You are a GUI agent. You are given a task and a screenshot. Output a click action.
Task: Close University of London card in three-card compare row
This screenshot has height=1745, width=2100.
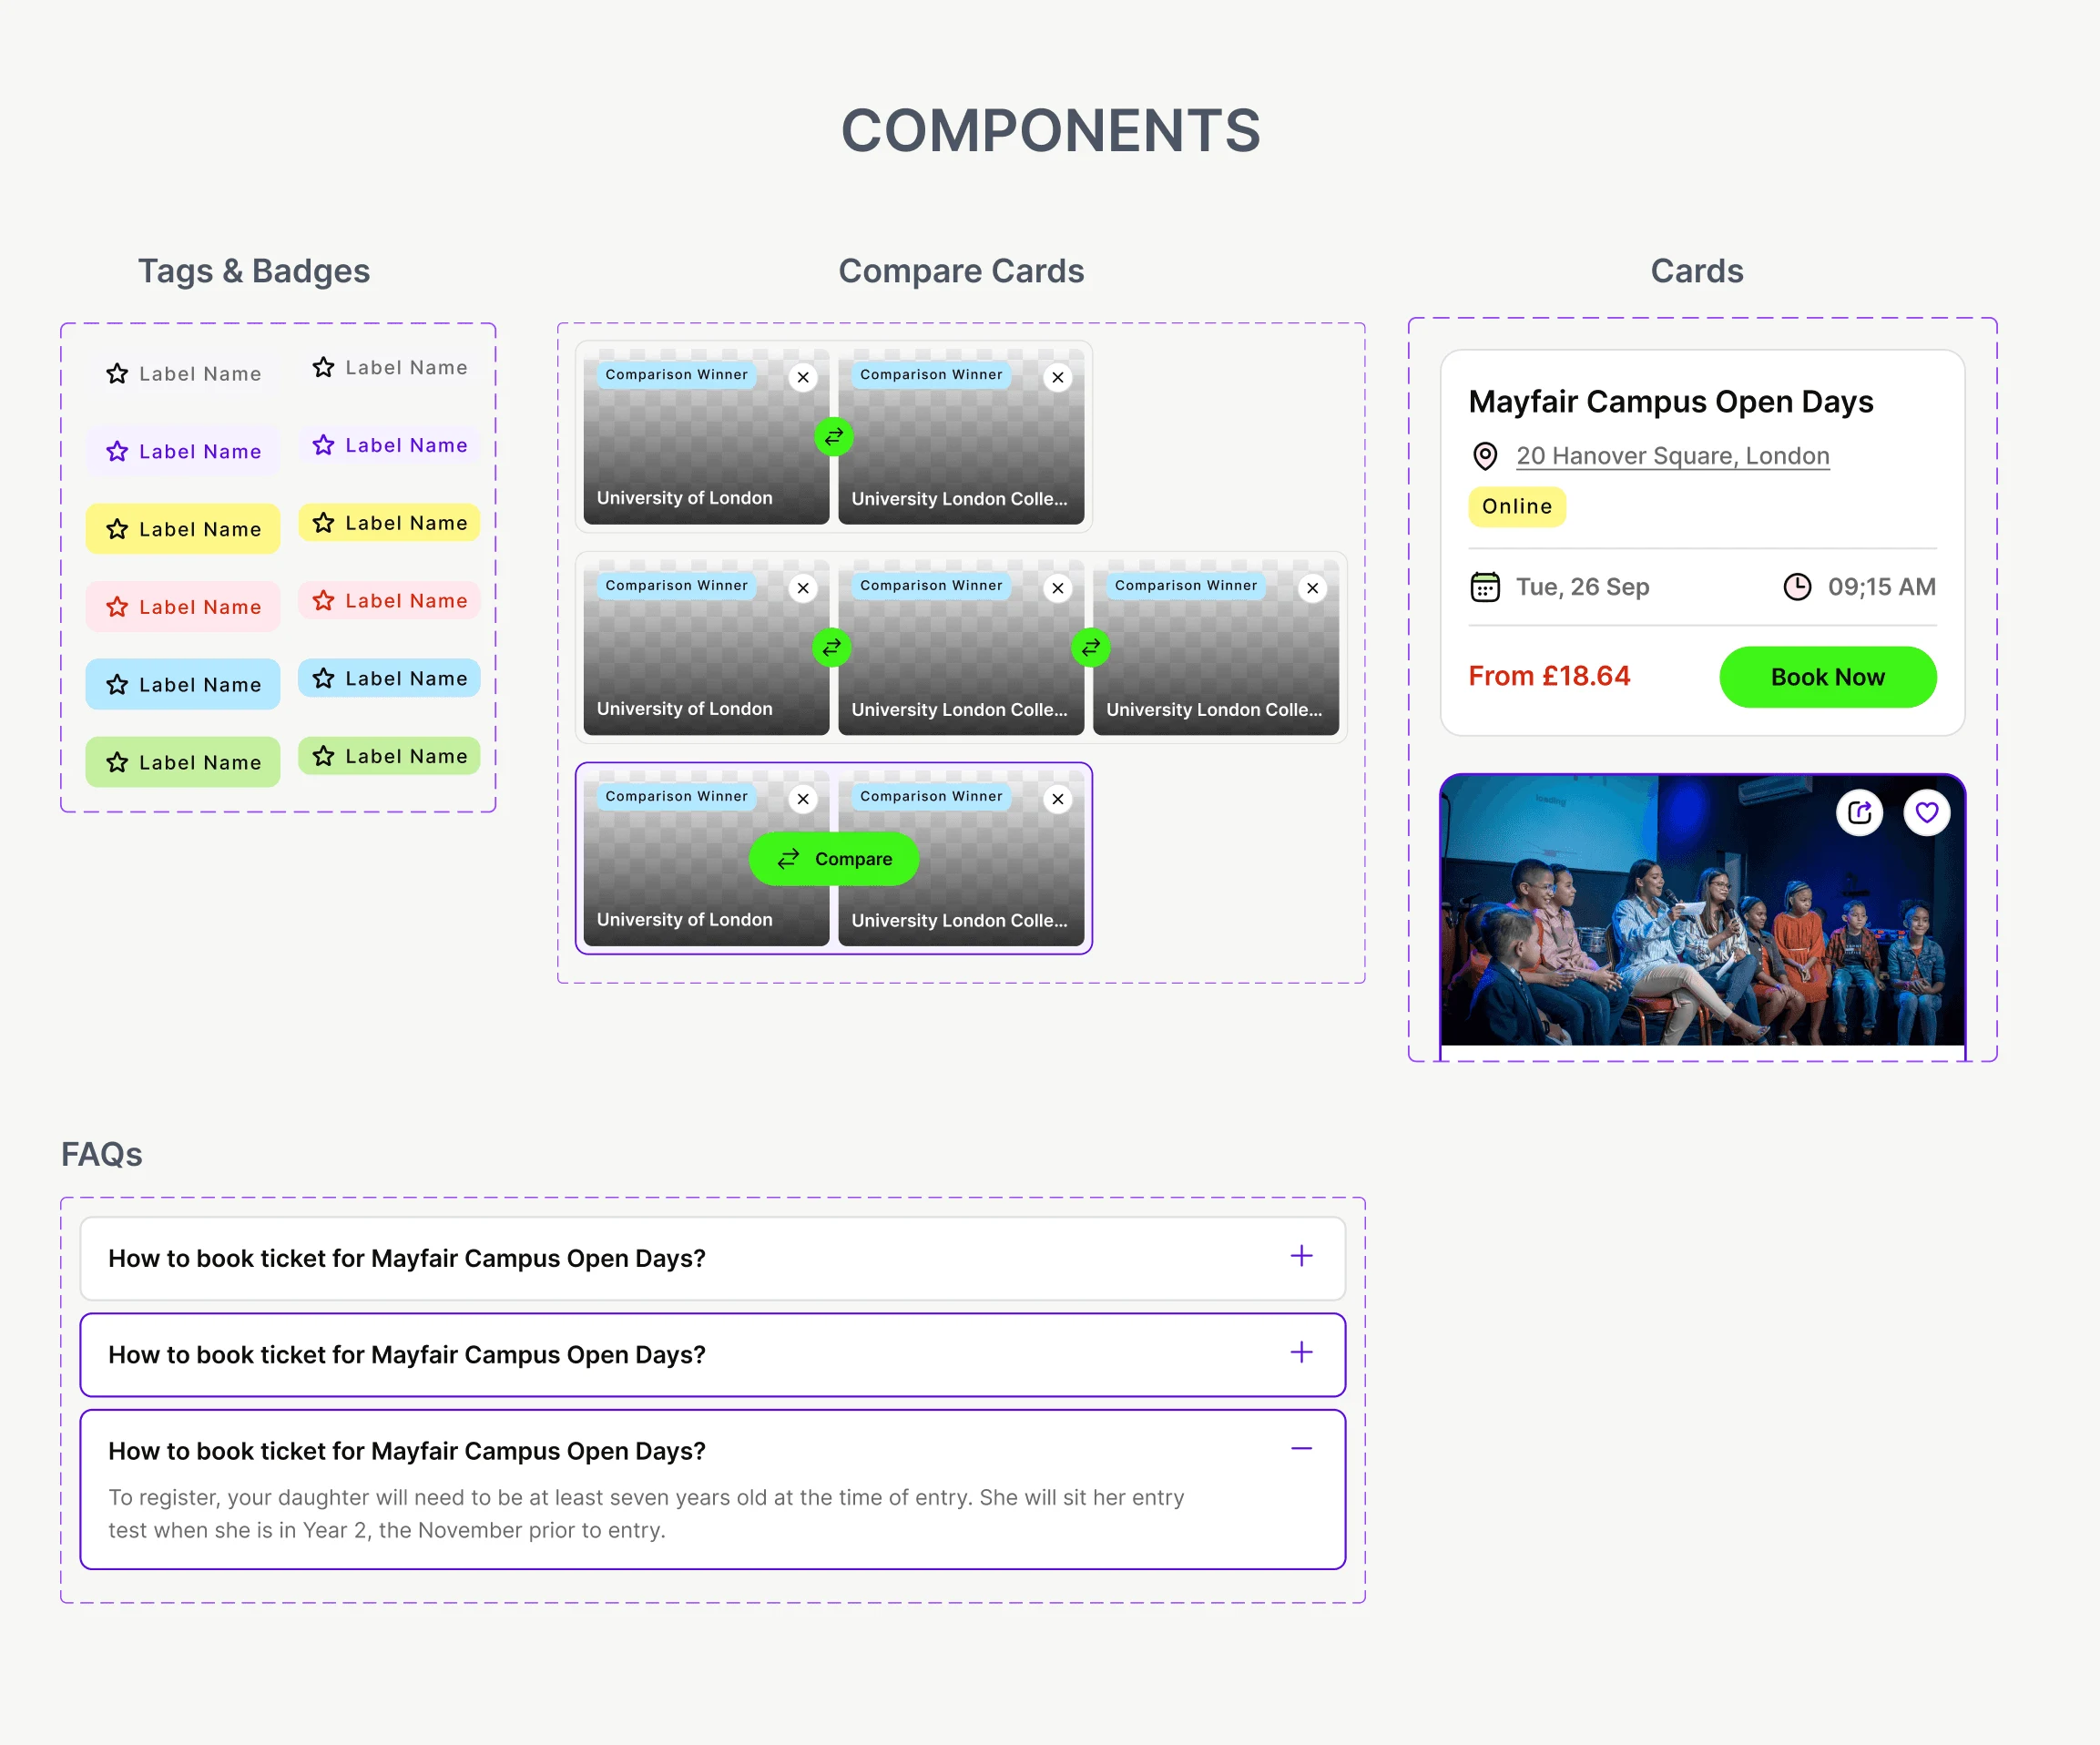[803, 589]
